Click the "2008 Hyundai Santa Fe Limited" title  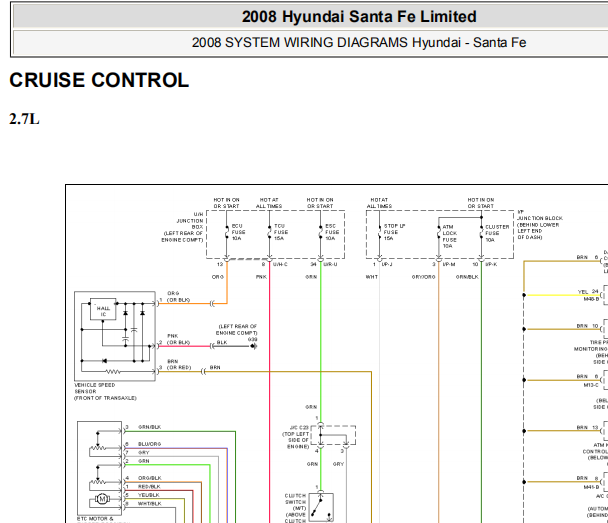click(359, 17)
